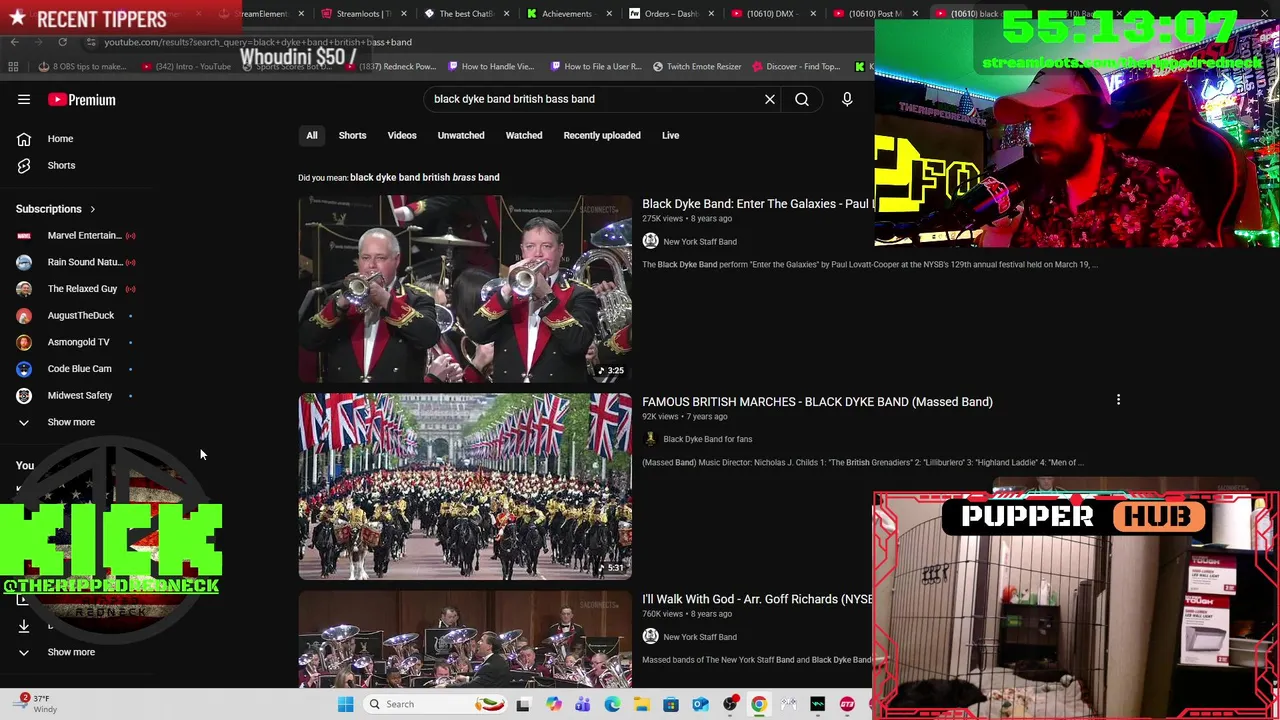Click the magnifying glass search button
The image size is (1280, 720).
coord(802,99)
